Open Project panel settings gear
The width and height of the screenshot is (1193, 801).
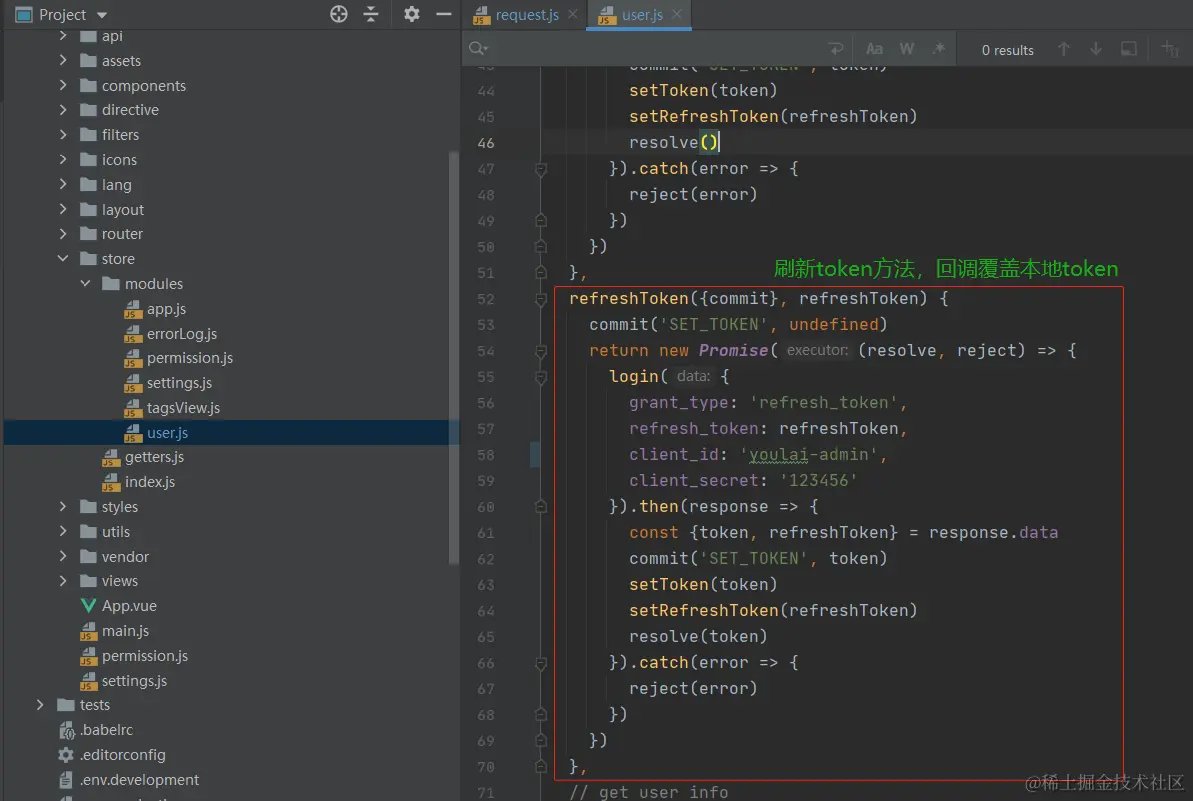[411, 14]
